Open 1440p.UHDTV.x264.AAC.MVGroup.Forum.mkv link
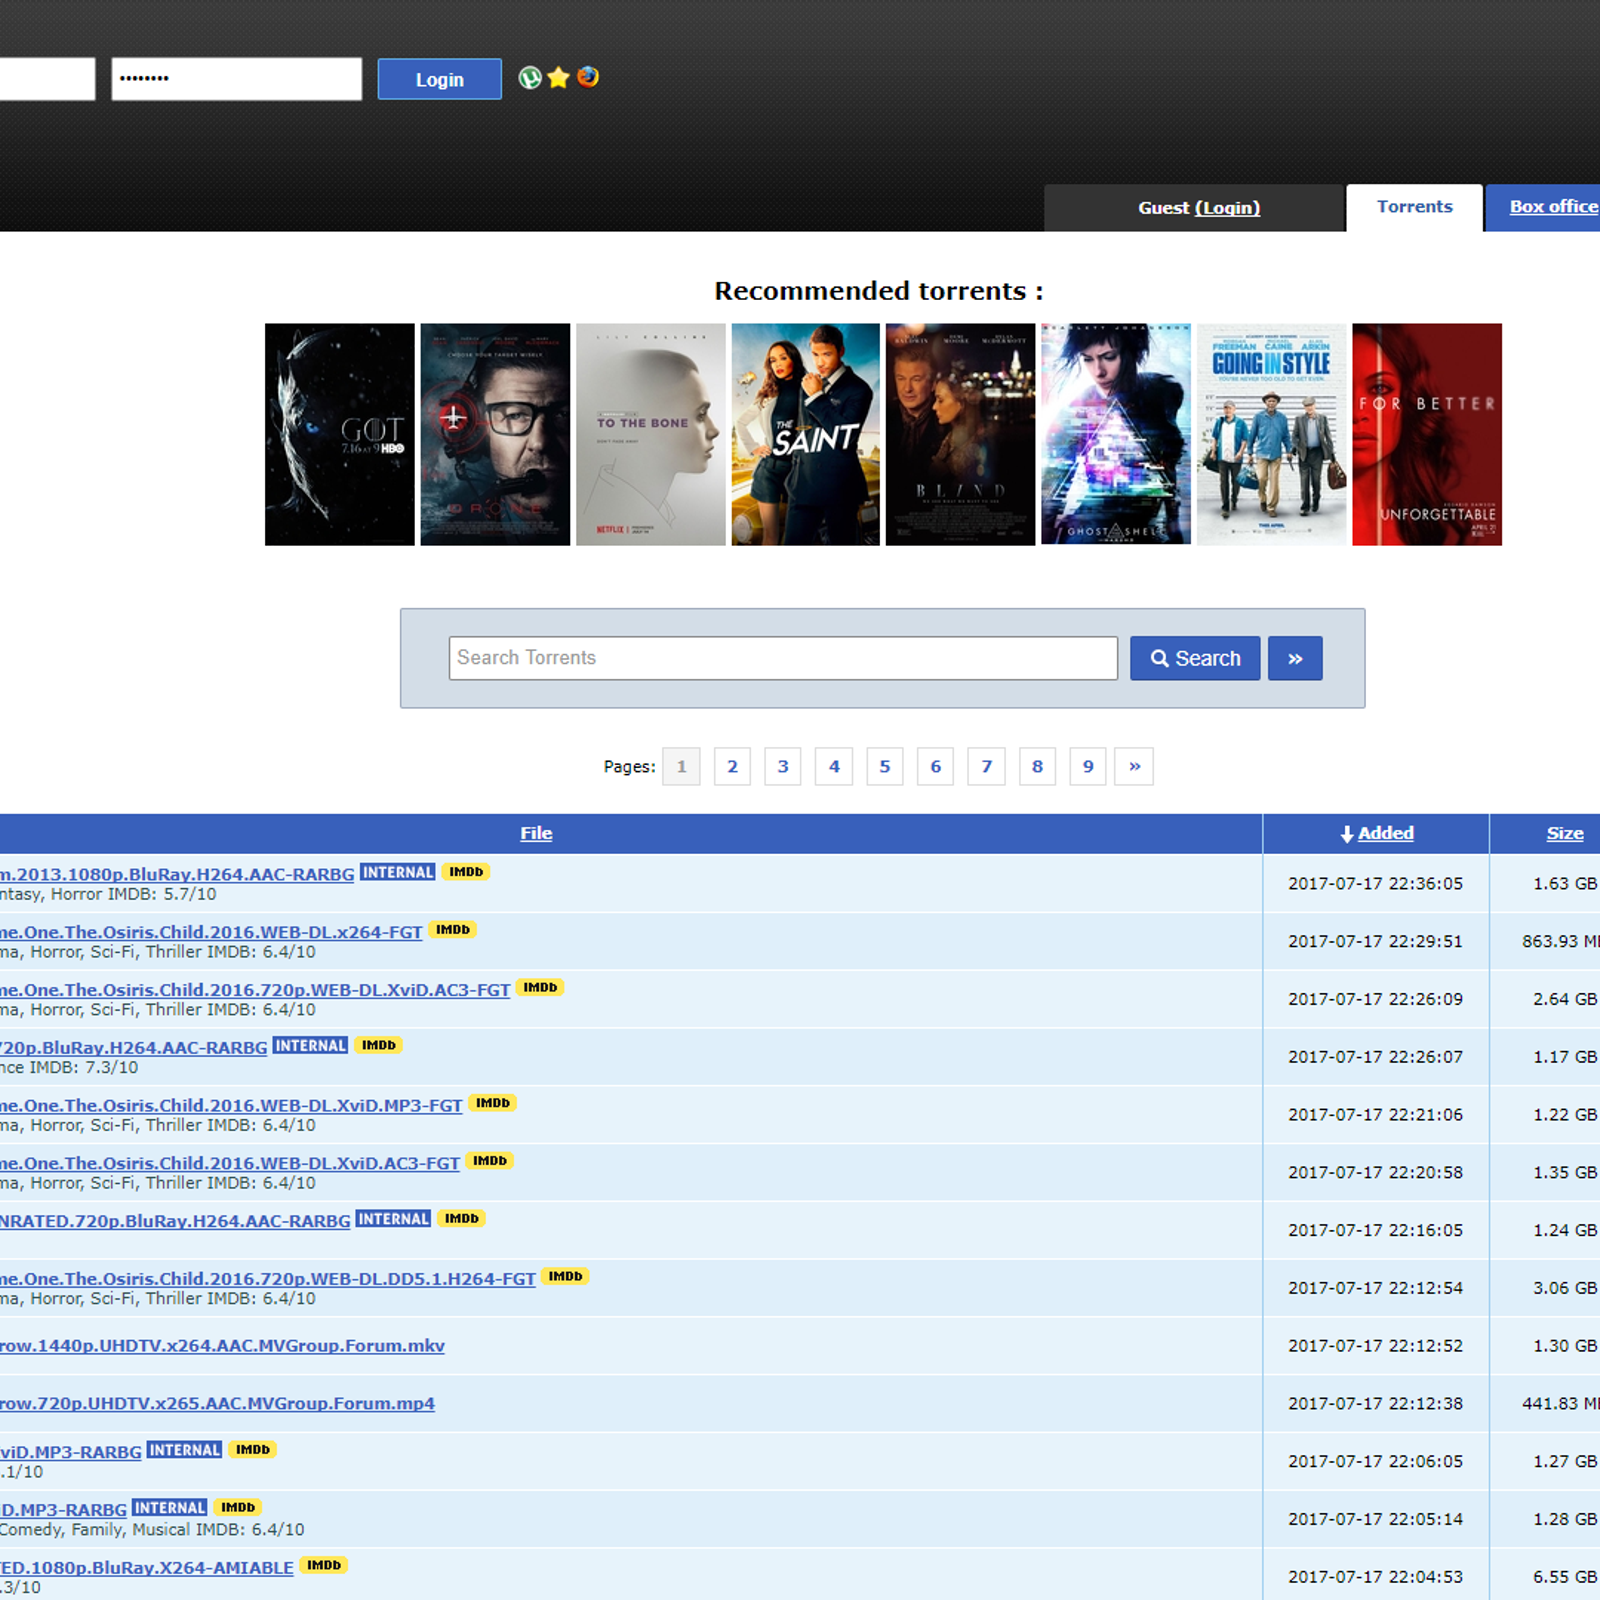Image resolution: width=1600 pixels, height=1600 pixels. pyautogui.click(x=222, y=1346)
